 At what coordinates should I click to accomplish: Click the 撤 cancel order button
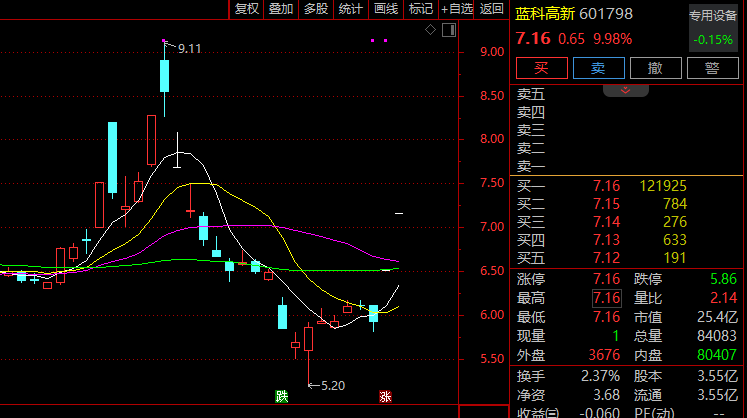[x=656, y=68]
